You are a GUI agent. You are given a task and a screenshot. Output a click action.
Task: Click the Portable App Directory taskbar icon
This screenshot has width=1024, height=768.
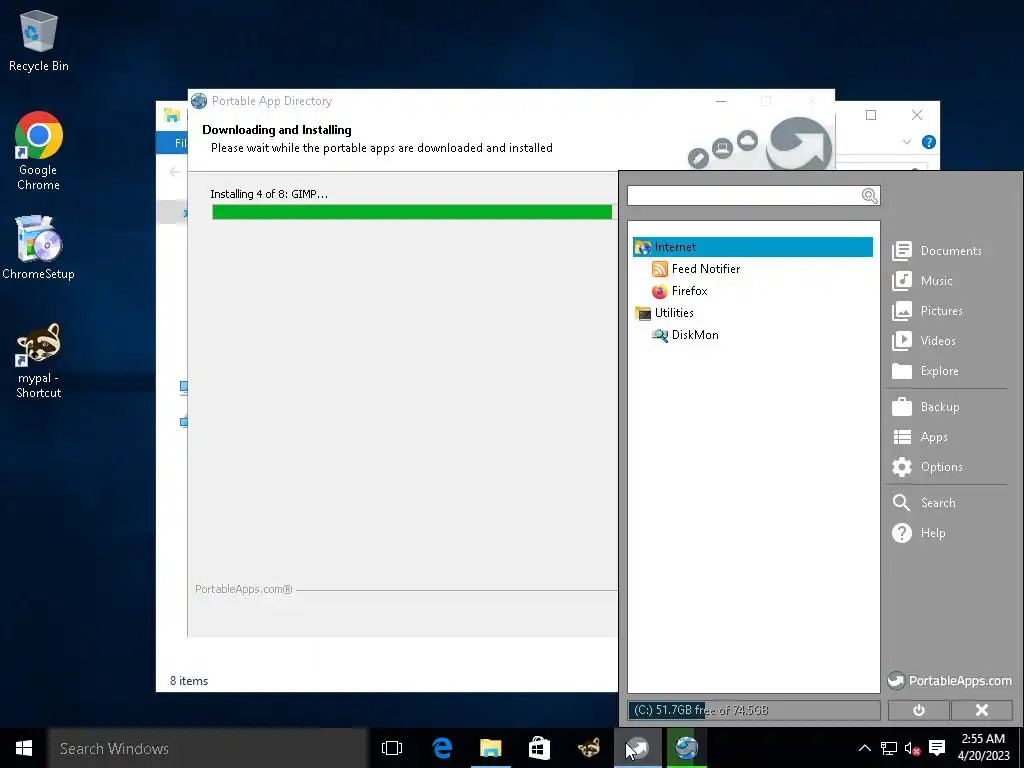pos(686,748)
